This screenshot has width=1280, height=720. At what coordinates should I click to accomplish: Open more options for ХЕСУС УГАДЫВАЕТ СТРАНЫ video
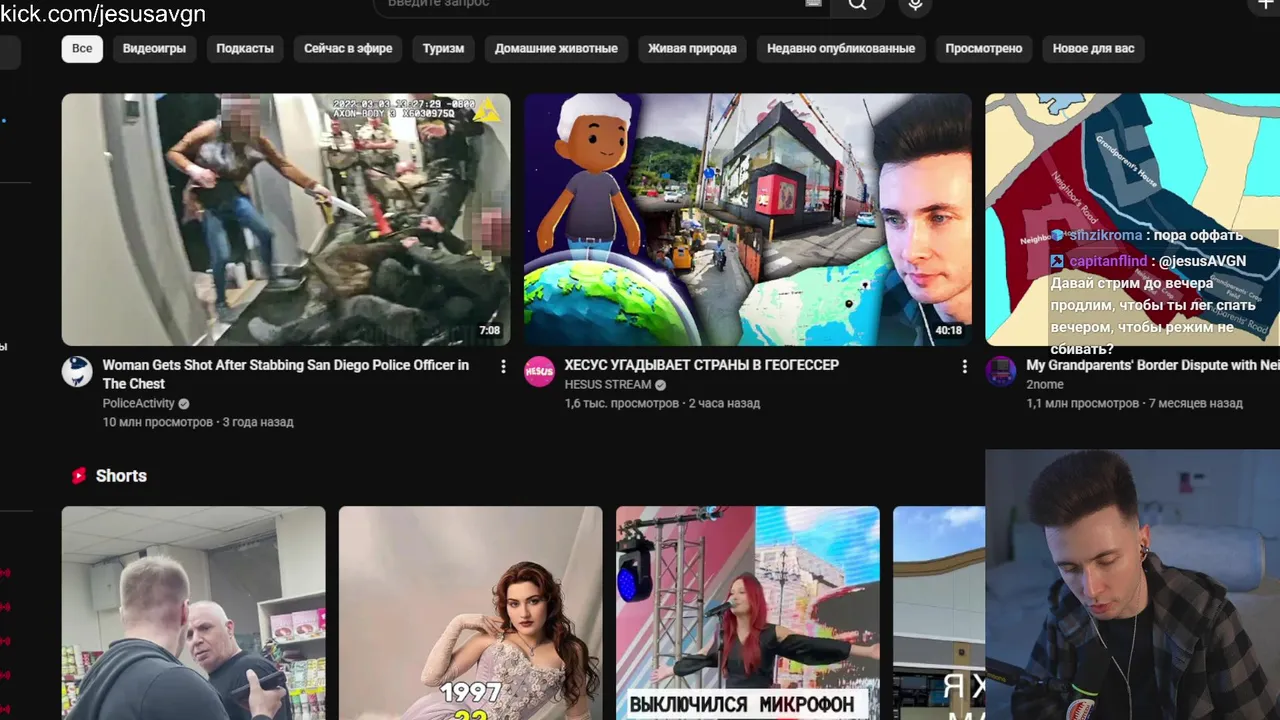click(964, 367)
